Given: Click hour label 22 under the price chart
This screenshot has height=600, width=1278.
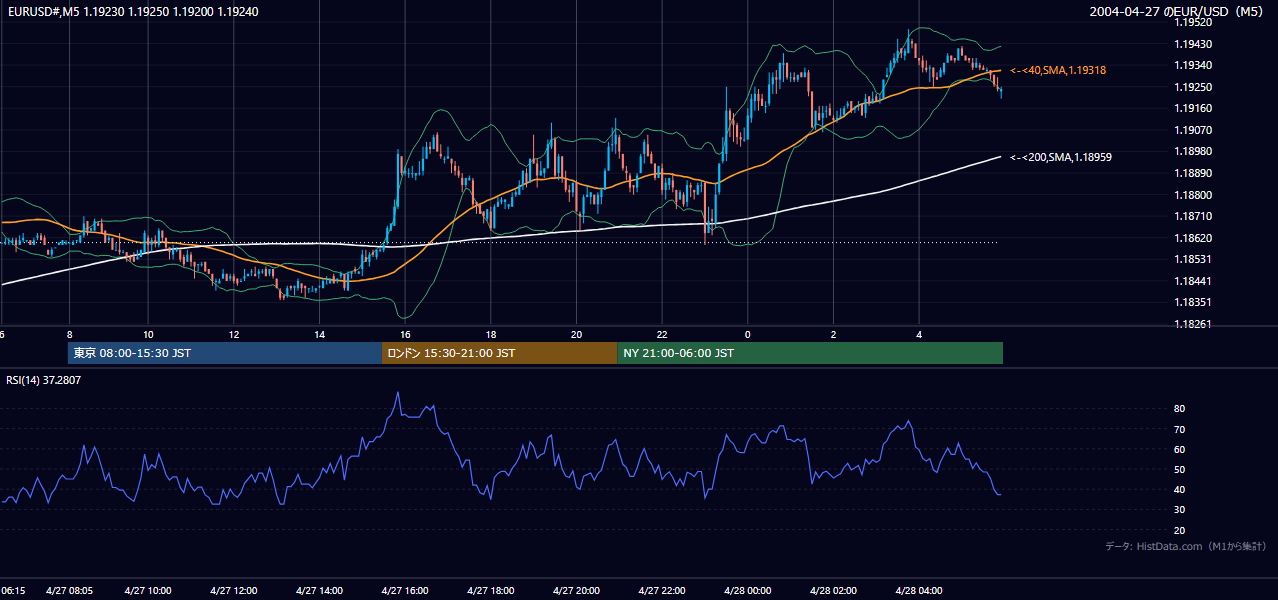Looking at the screenshot, I should point(662,334).
